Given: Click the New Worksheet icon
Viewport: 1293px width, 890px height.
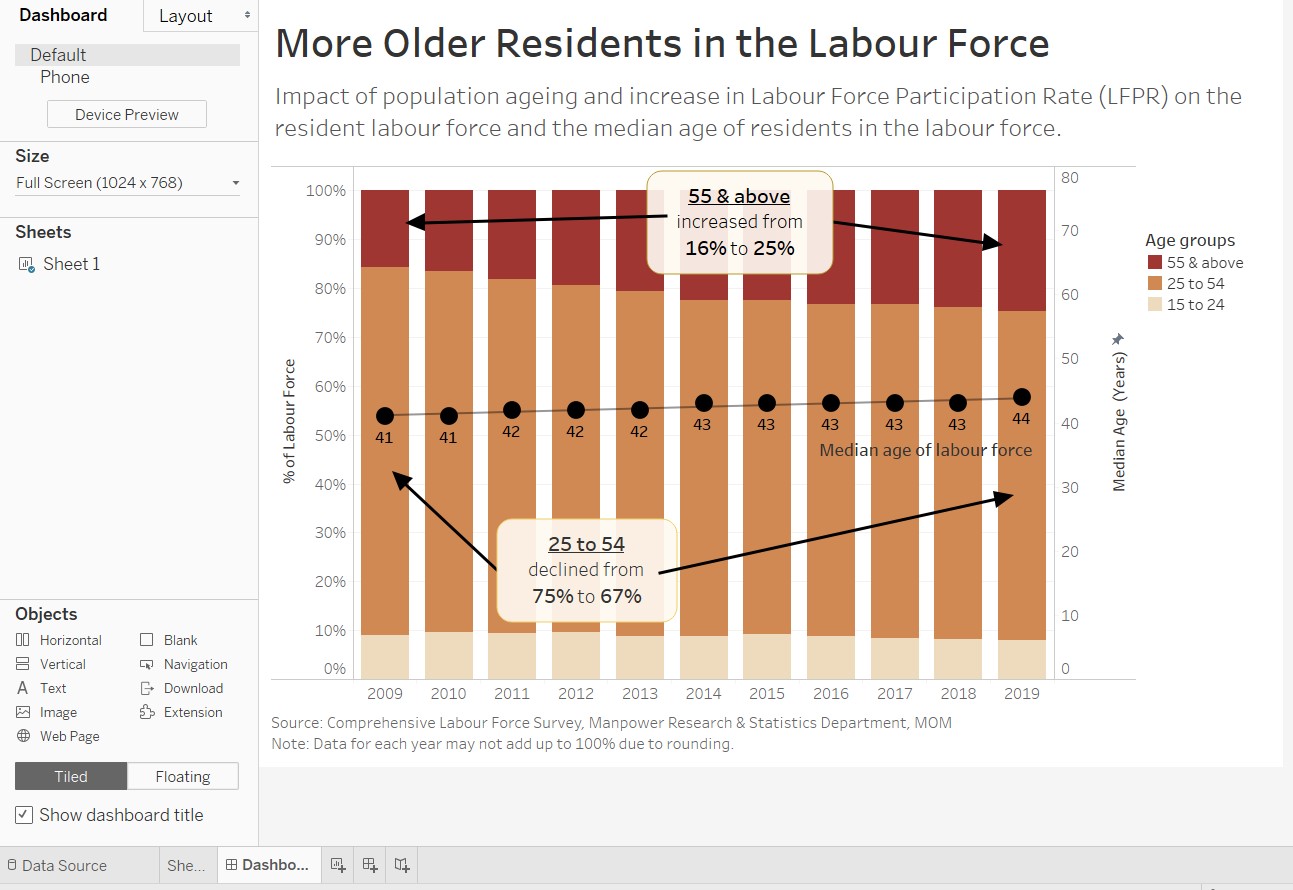Looking at the screenshot, I should tap(337, 865).
